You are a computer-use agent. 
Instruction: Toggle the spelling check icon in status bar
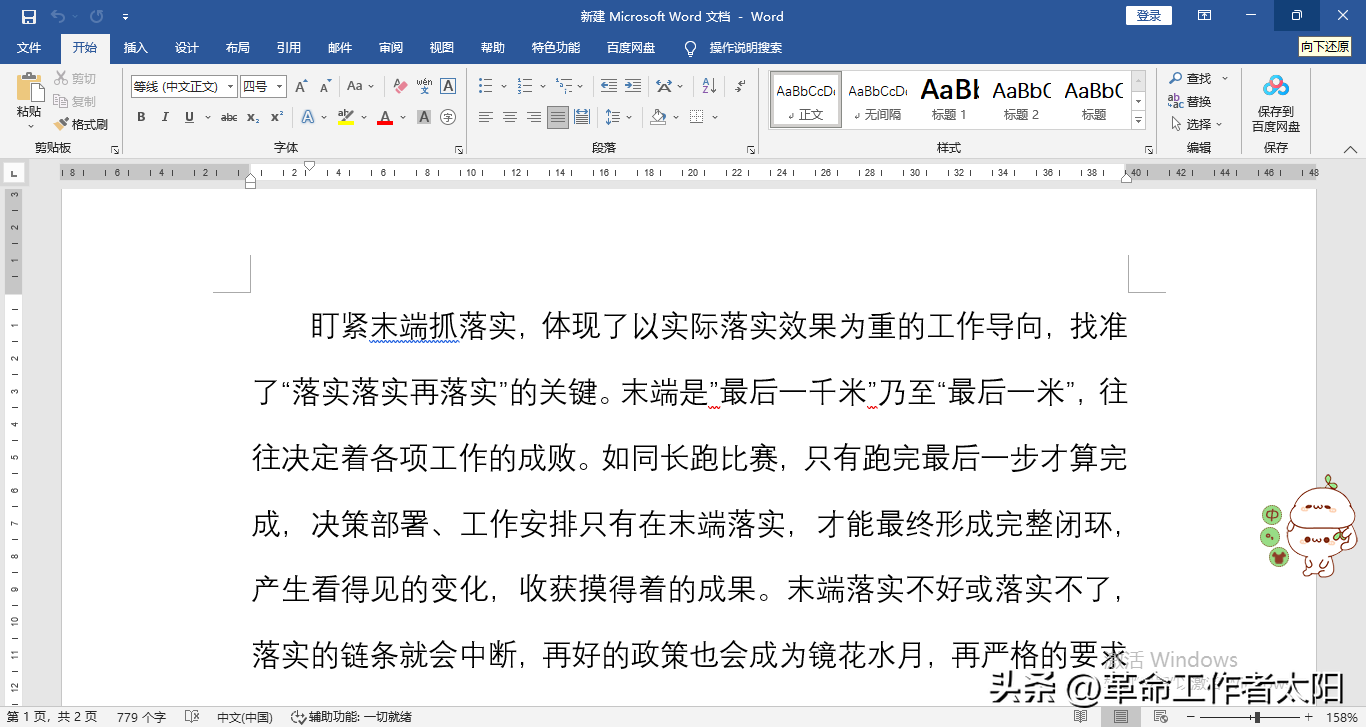tap(191, 717)
